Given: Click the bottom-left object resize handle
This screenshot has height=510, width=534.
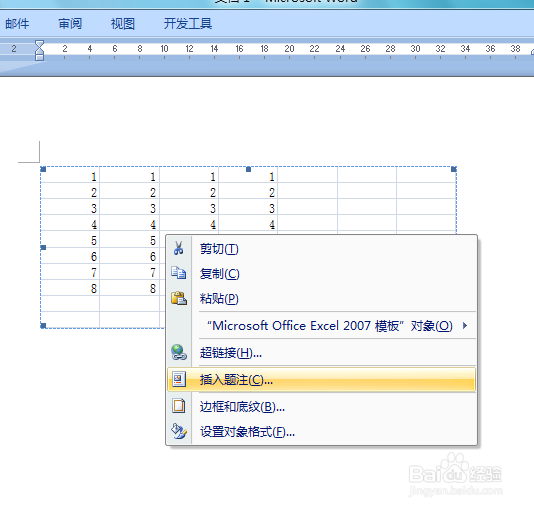Looking at the screenshot, I should pyautogui.click(x=43, y=326).
